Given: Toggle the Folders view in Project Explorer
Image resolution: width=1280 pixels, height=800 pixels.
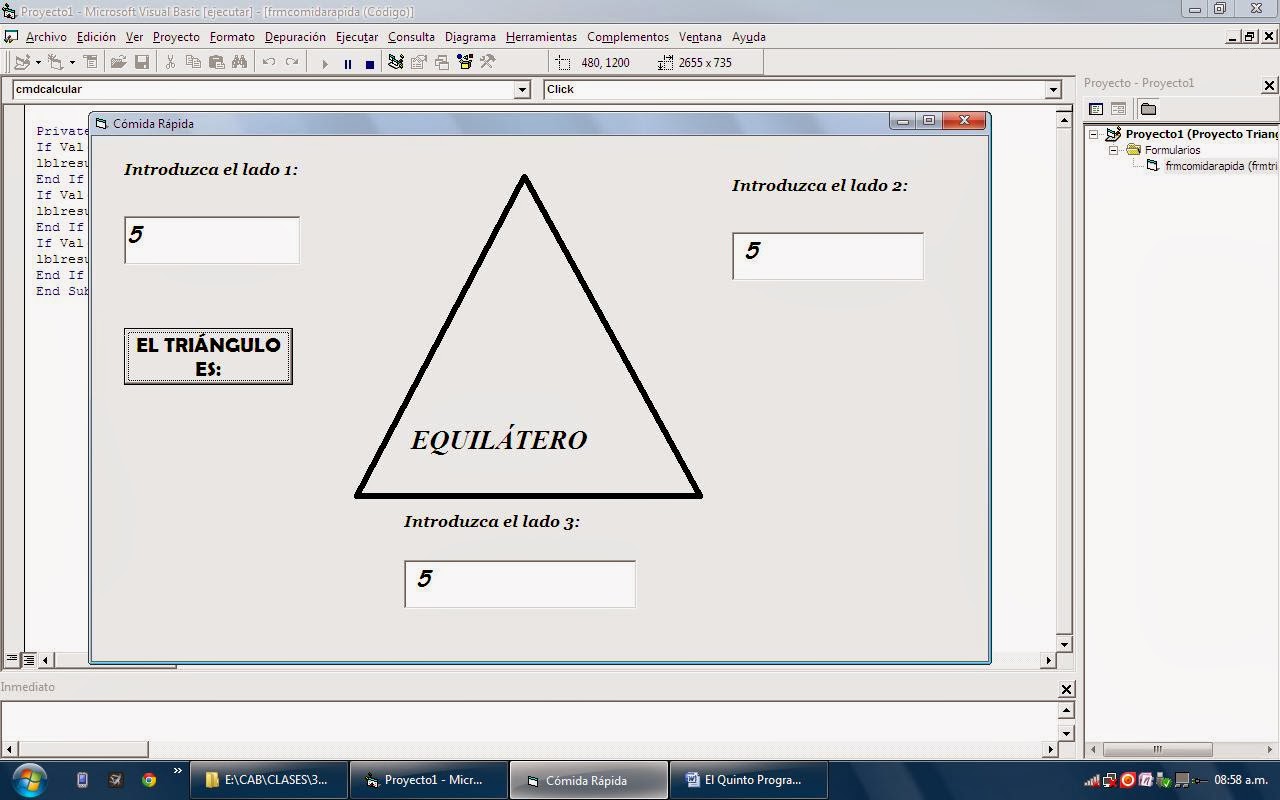Looking at the screenshot, I should pyautogui.click(x=1148, y=108).
